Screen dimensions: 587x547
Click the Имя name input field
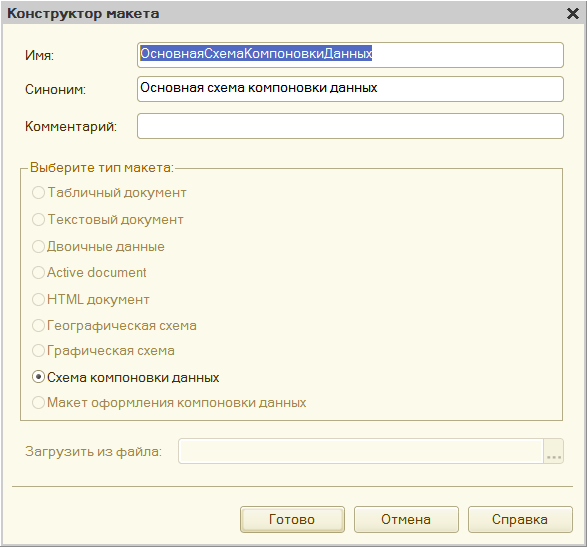click(350, 55)
